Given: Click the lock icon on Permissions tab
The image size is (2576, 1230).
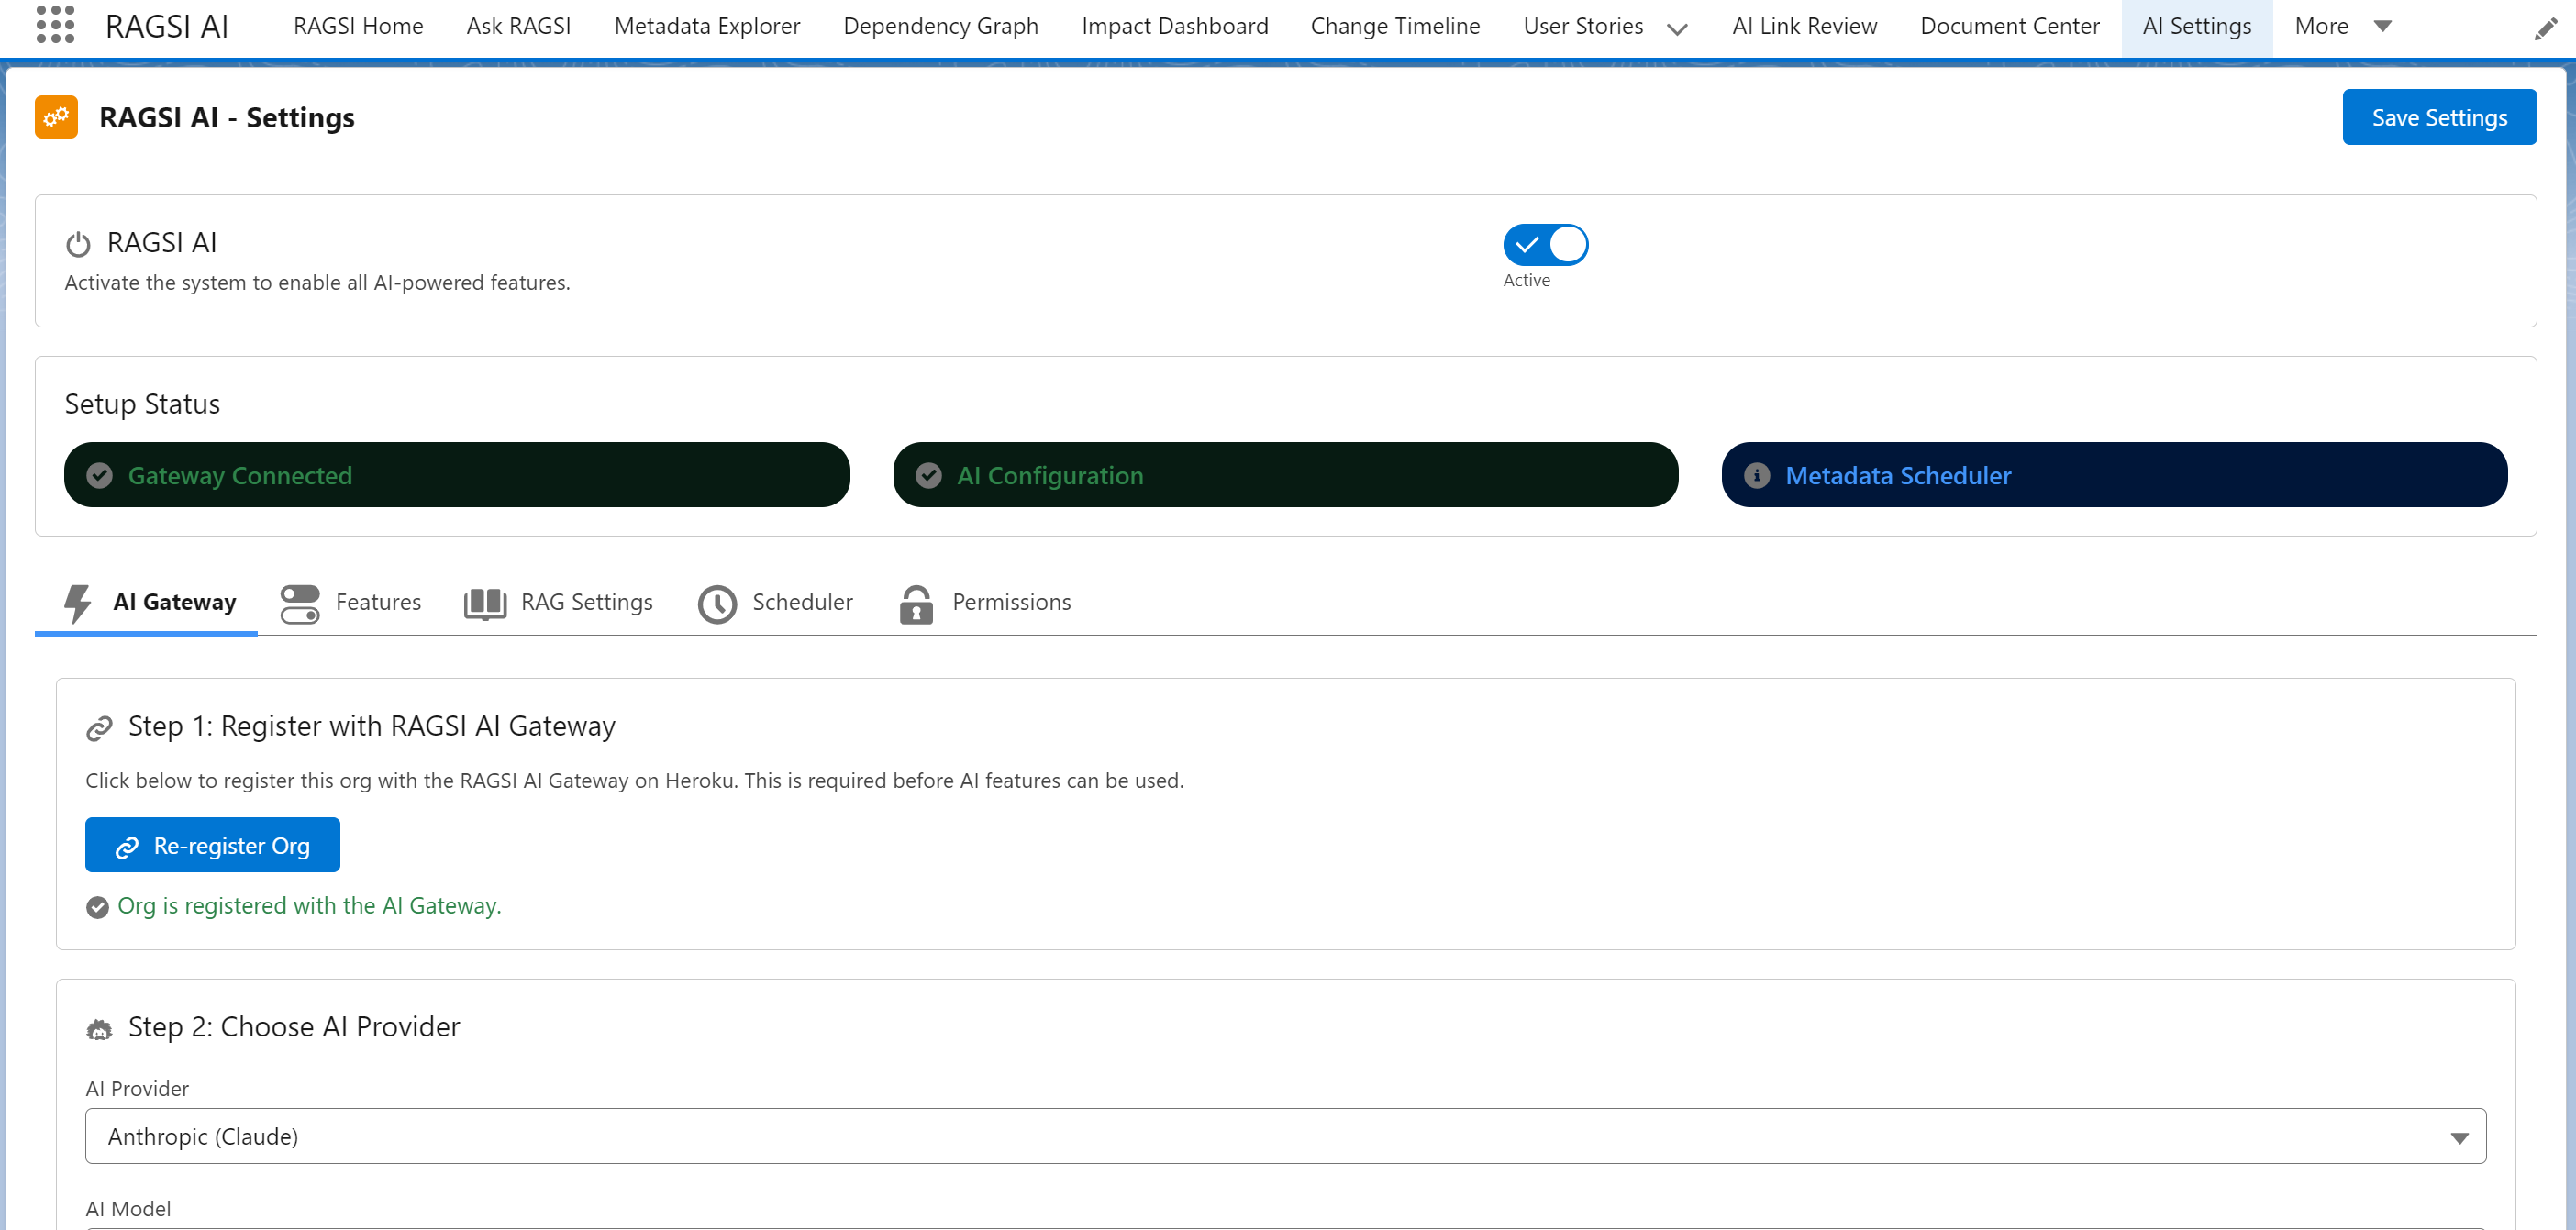Looking at the screenshot, I should click(x=916, y=603).
